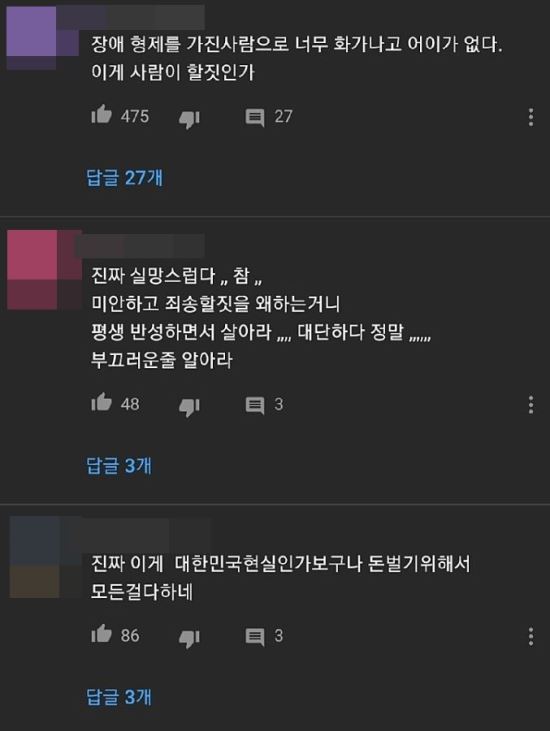Open more options for third comment

(x=530, y=636)
